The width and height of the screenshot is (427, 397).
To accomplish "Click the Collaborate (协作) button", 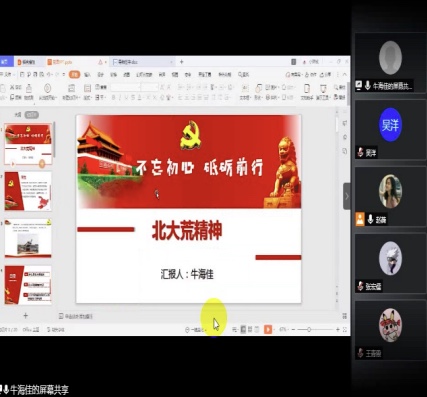I will [310, 74].
